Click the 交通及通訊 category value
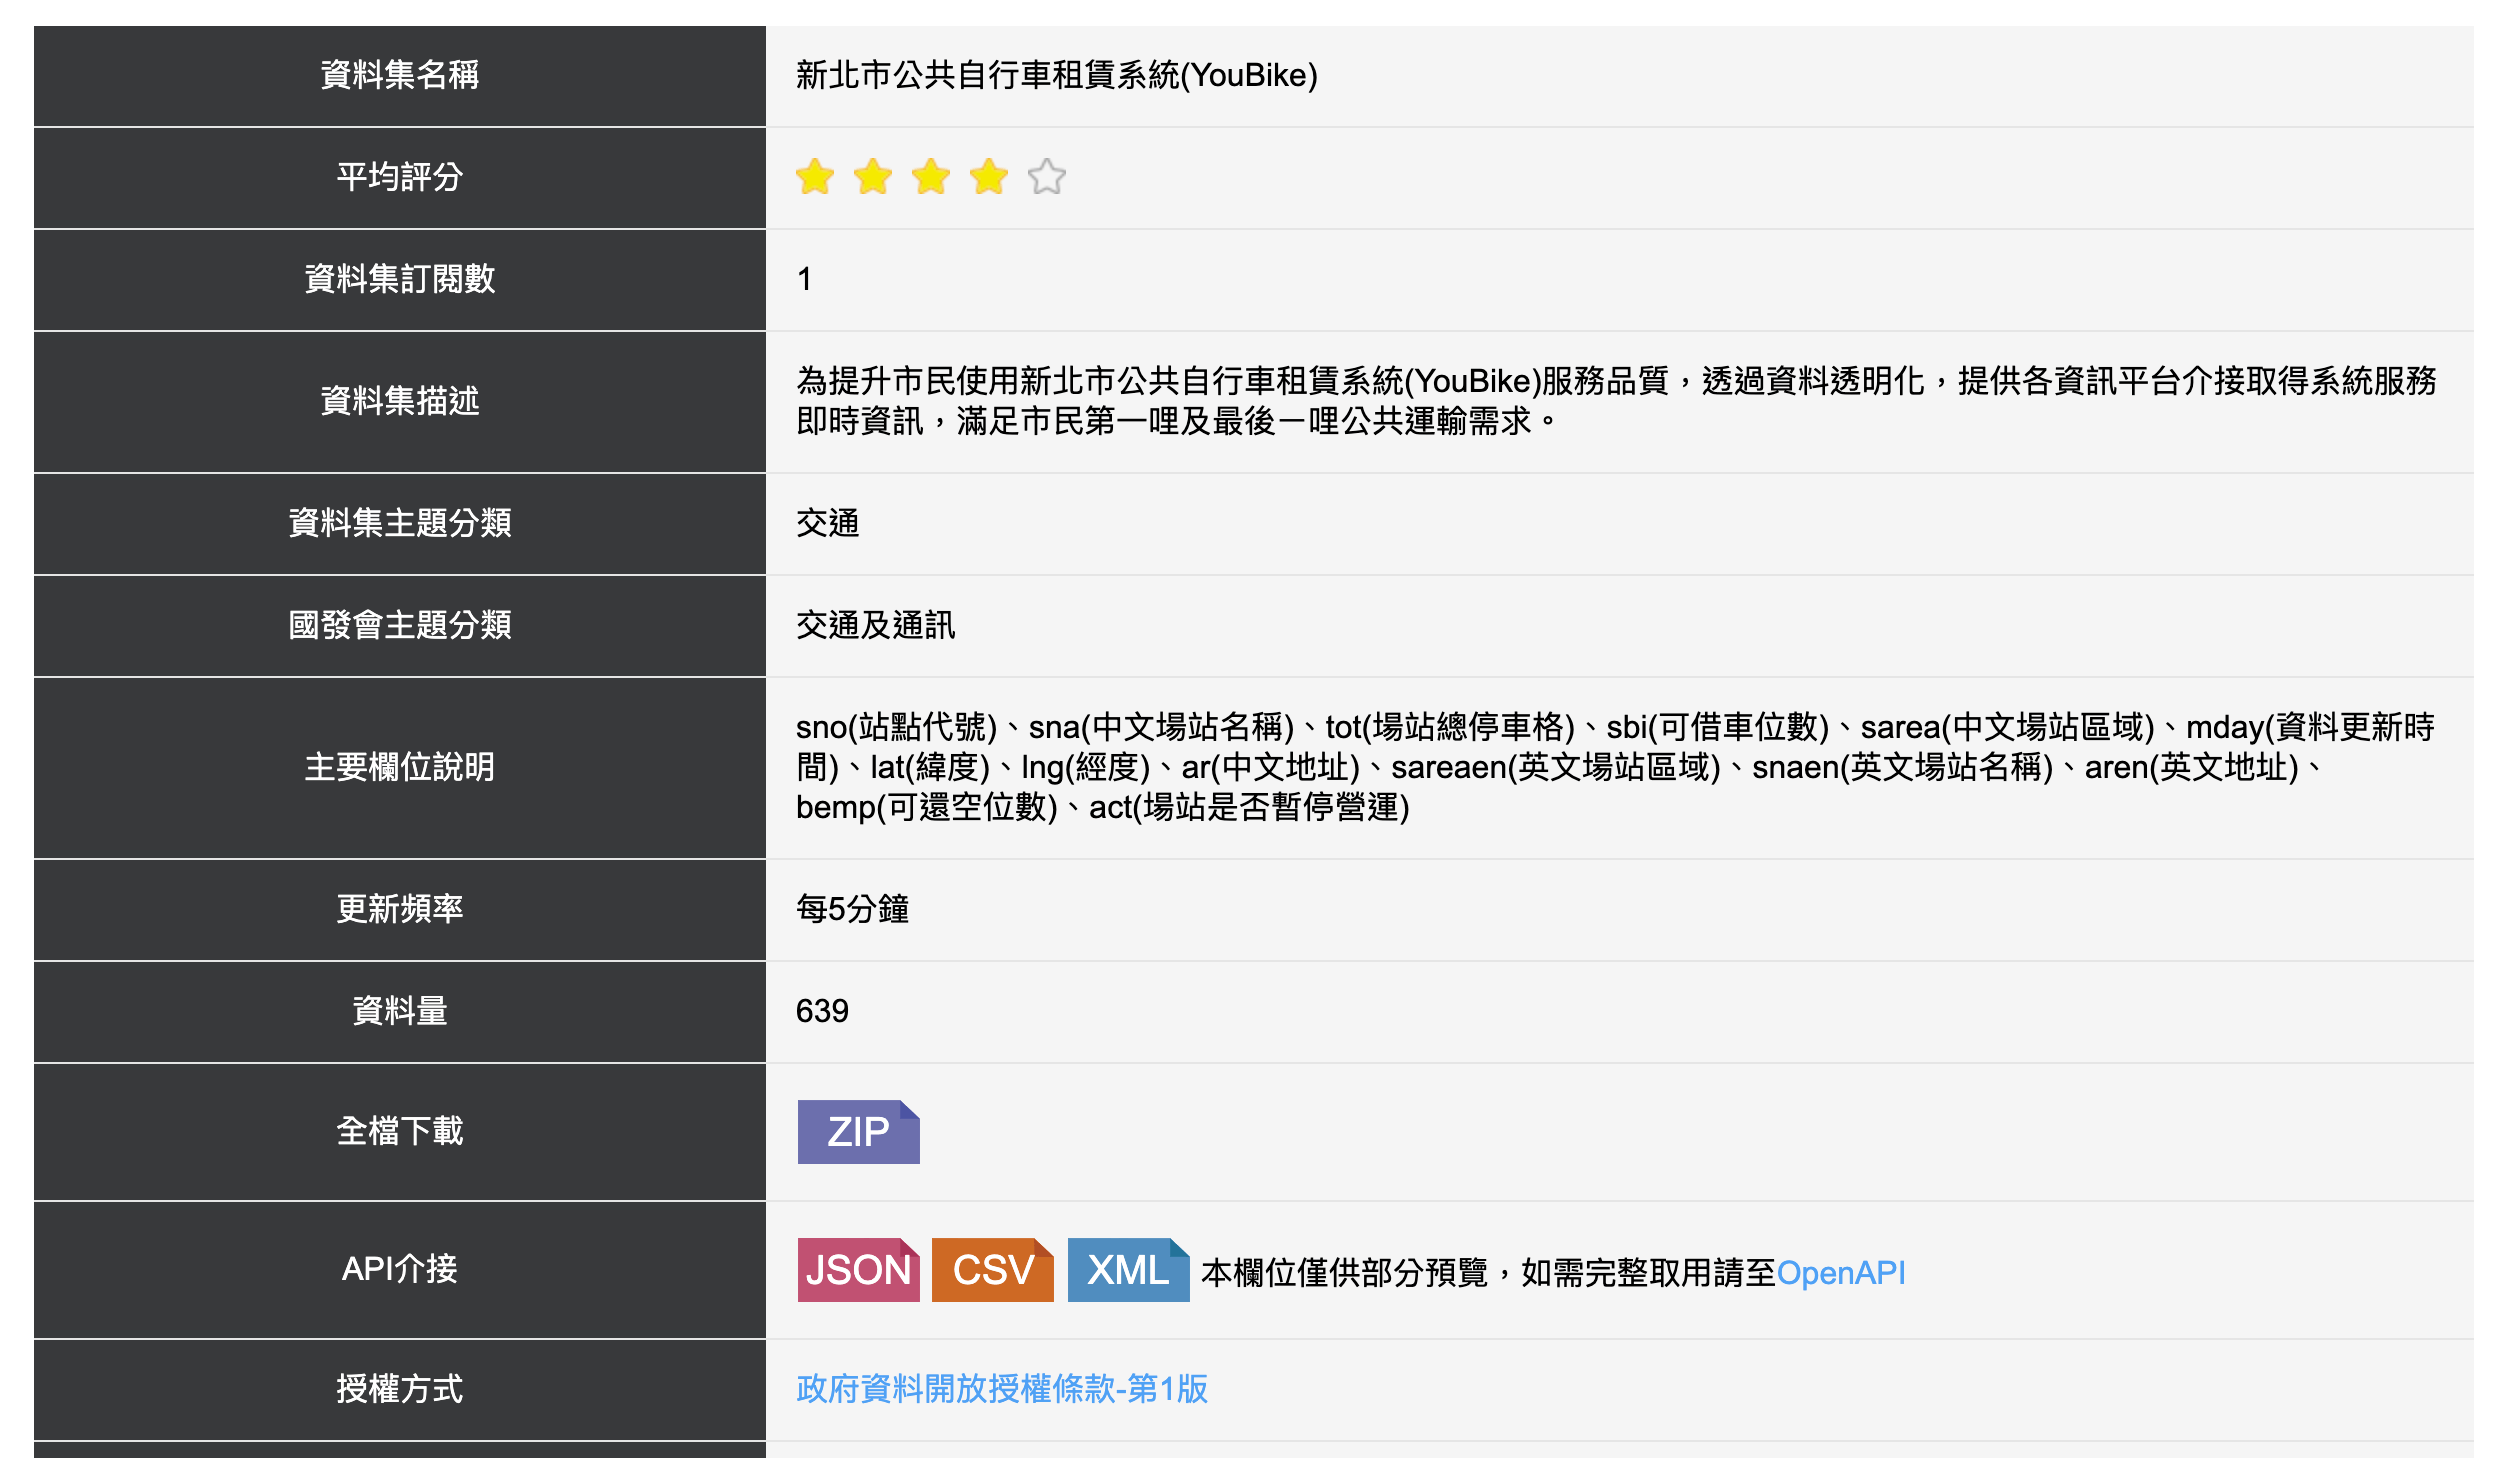 click(x=876, y=625)
